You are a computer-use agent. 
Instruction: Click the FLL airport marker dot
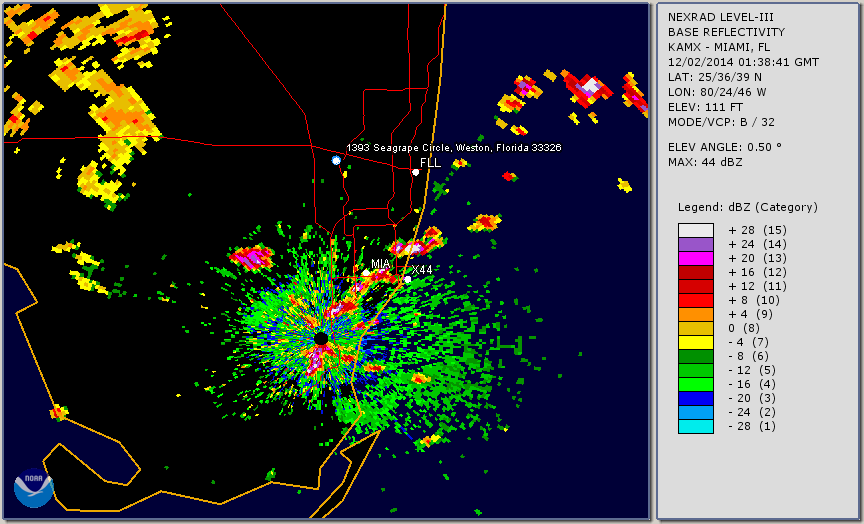tap(415, 172)
